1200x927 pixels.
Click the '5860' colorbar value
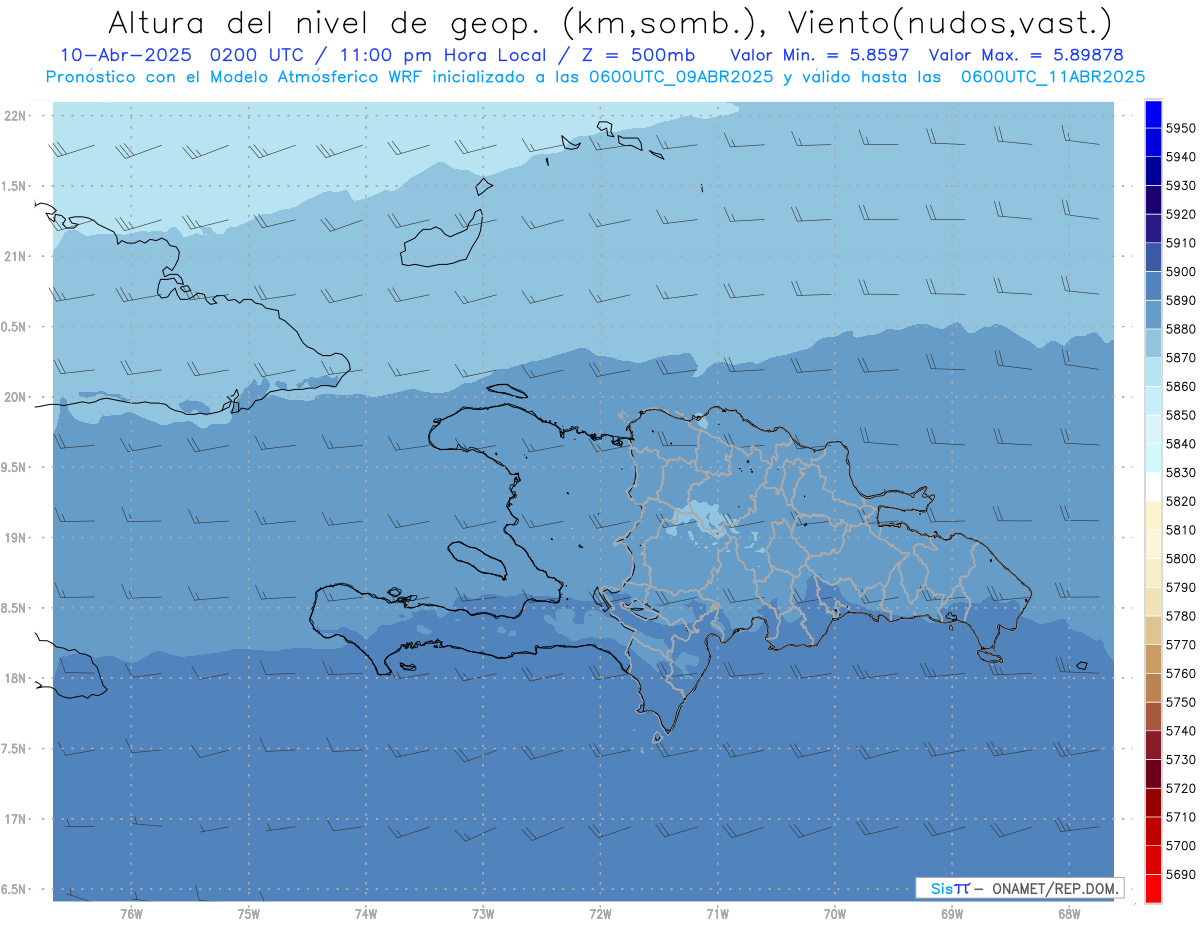1181,386
